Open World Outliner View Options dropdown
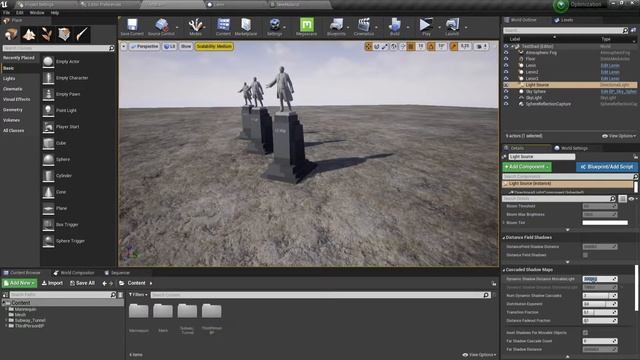 619,136
